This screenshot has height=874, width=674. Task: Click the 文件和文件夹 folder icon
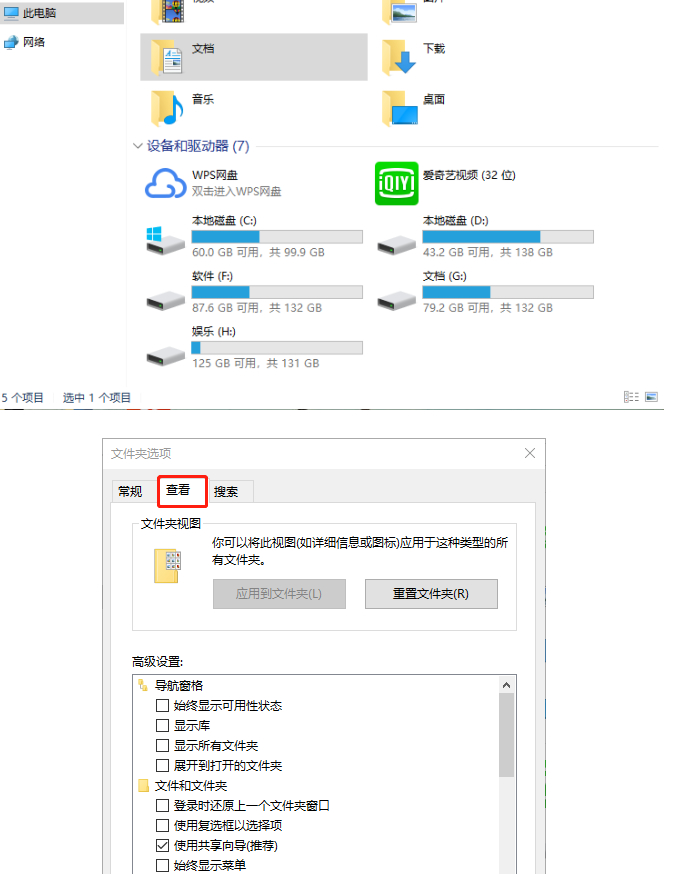coord(143,785)
